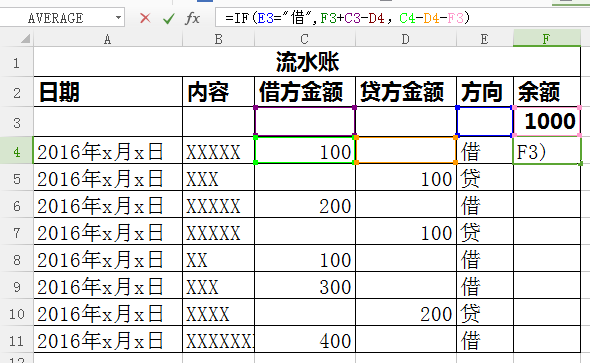Select column C header

pyautogui.click(x=305, y=39)
